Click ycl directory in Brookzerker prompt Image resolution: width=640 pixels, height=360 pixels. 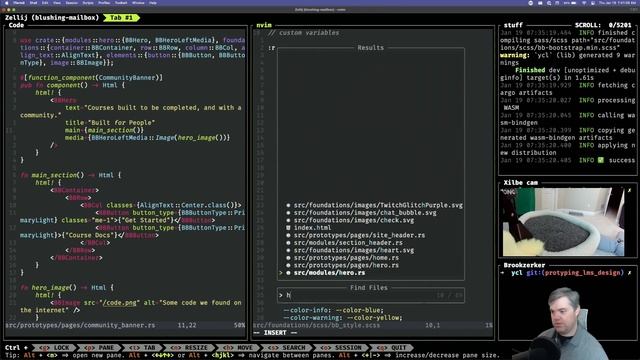pyautogui.click(x=517, y=273)
